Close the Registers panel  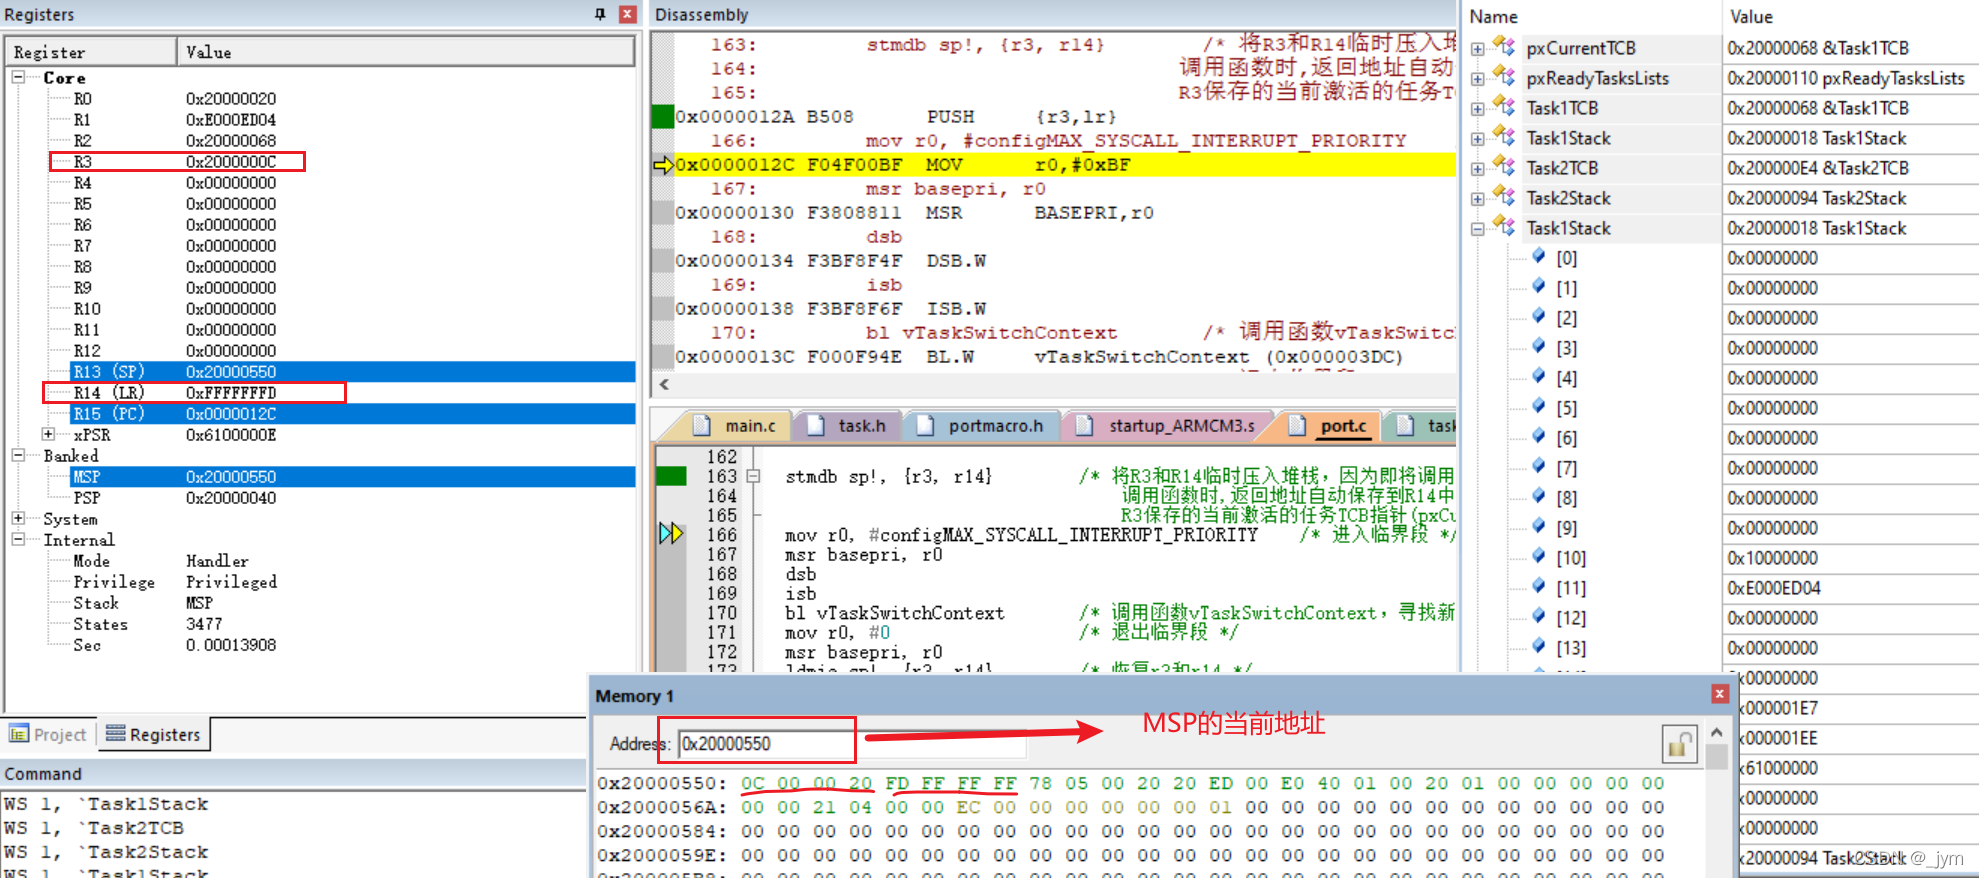click(628, 14)
